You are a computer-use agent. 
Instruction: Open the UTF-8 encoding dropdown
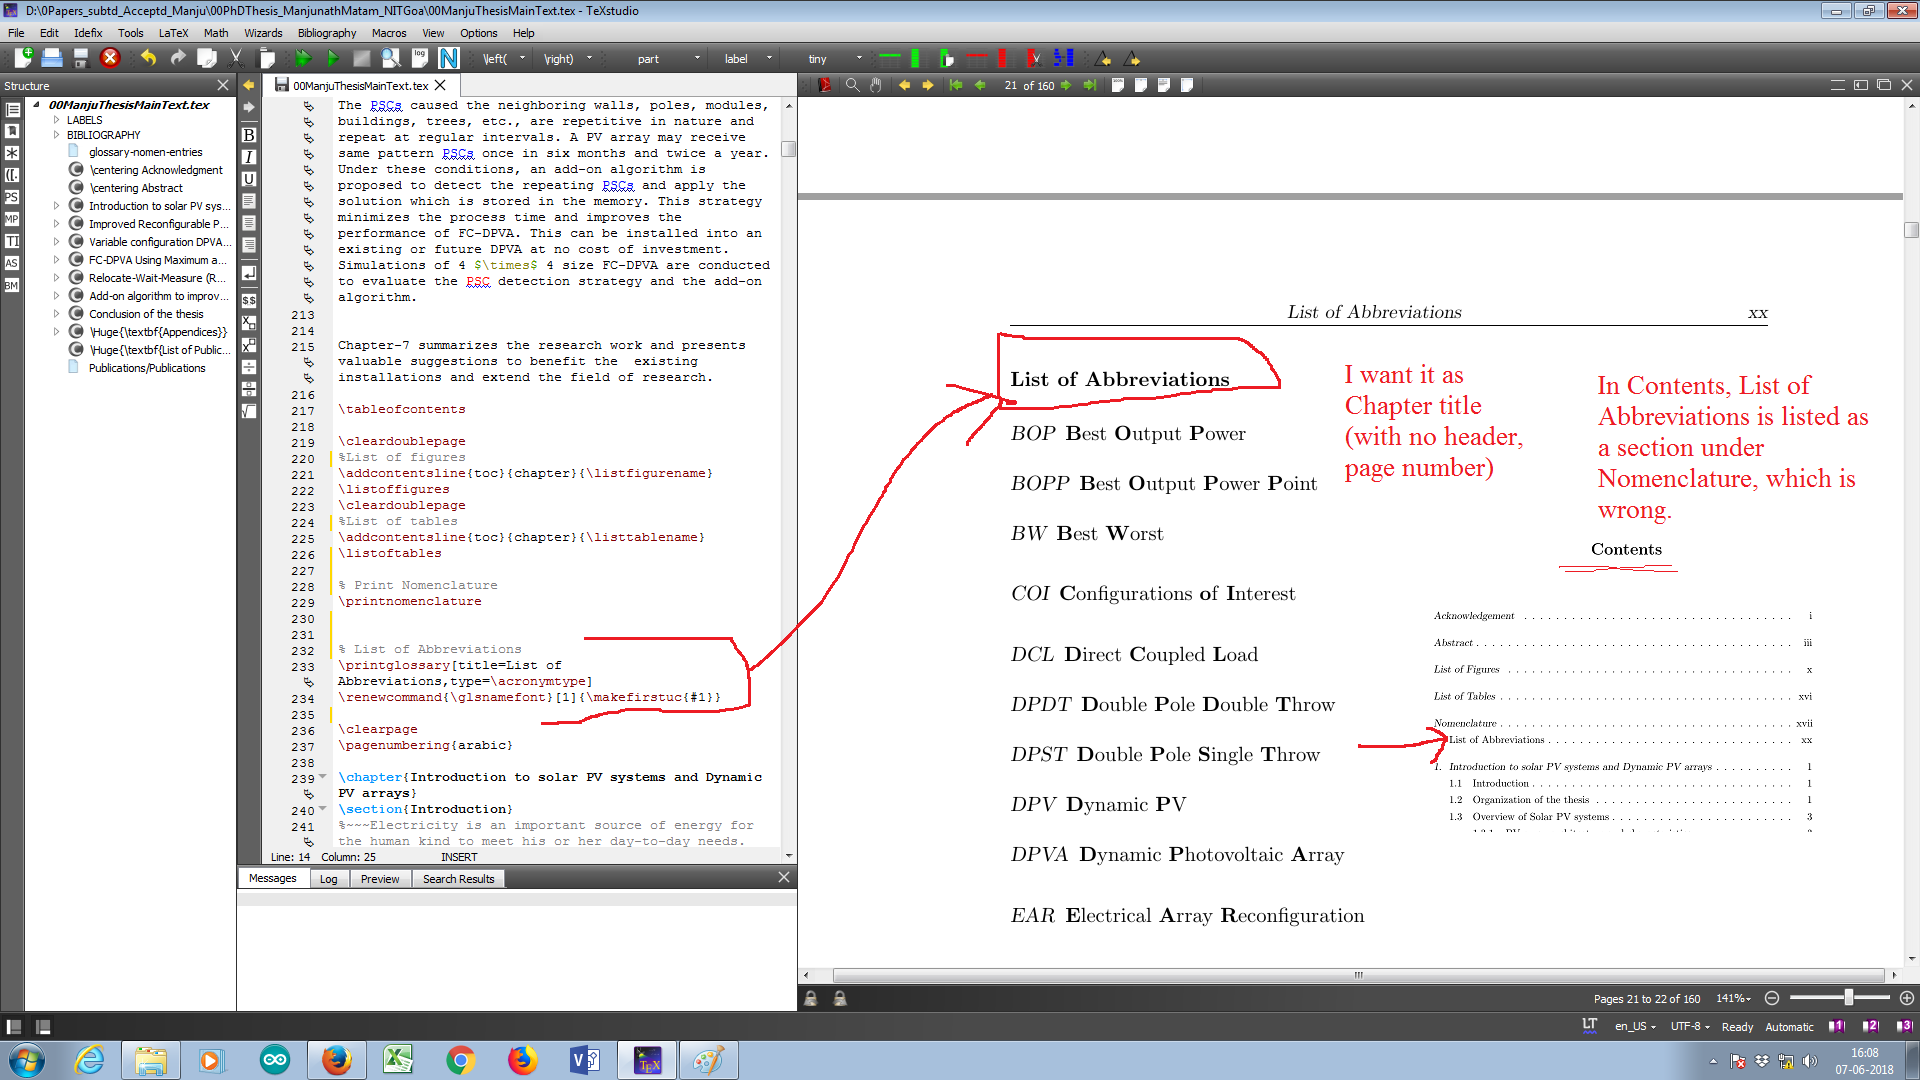tap(1690, 1026)
